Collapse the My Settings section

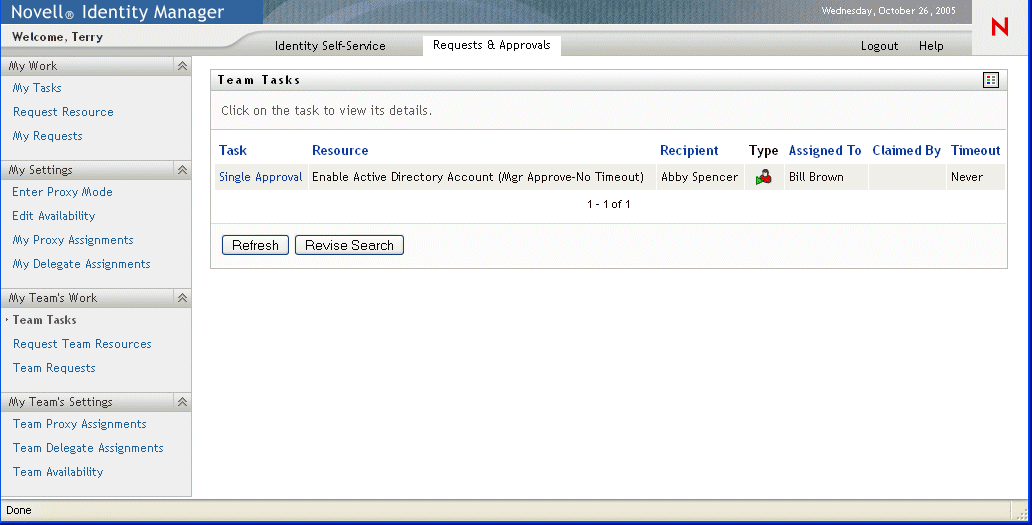tap(182, 170)
